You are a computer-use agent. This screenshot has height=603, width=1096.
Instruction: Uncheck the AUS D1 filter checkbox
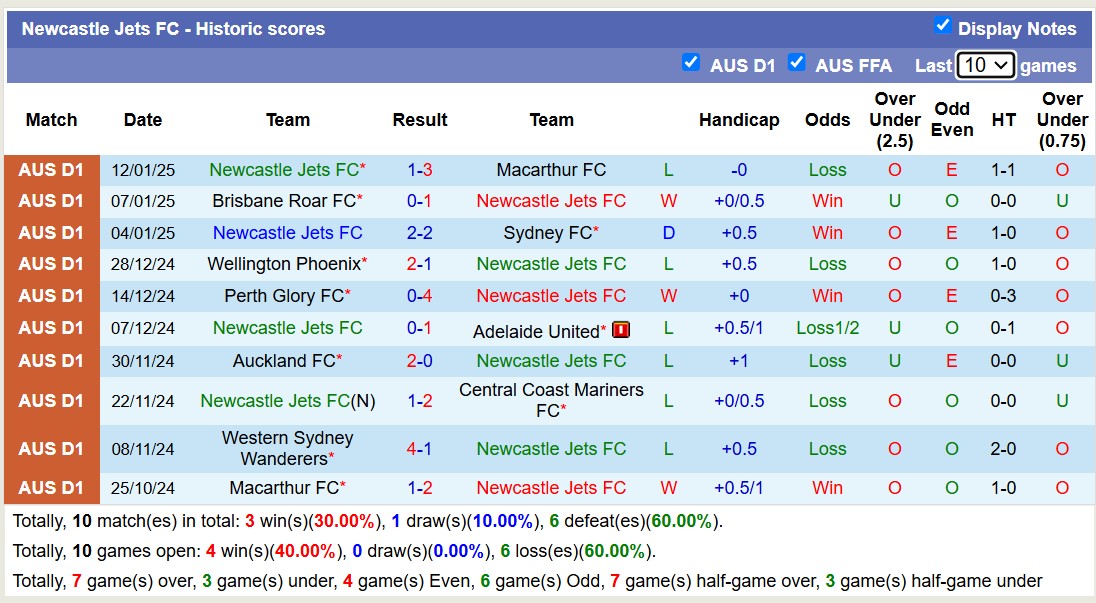tap(691, 63)
